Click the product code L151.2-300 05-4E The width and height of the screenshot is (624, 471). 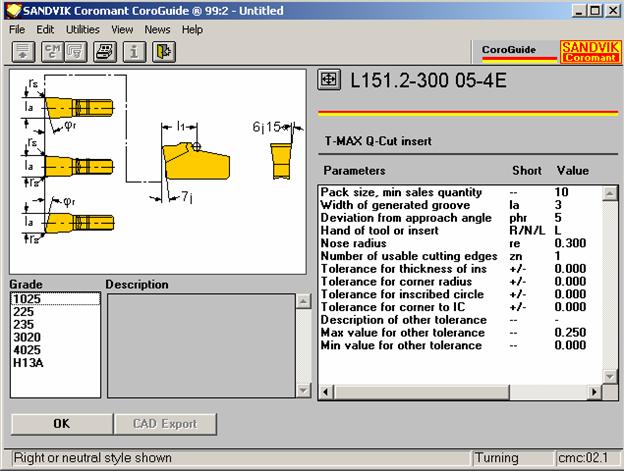coord(428,80)
